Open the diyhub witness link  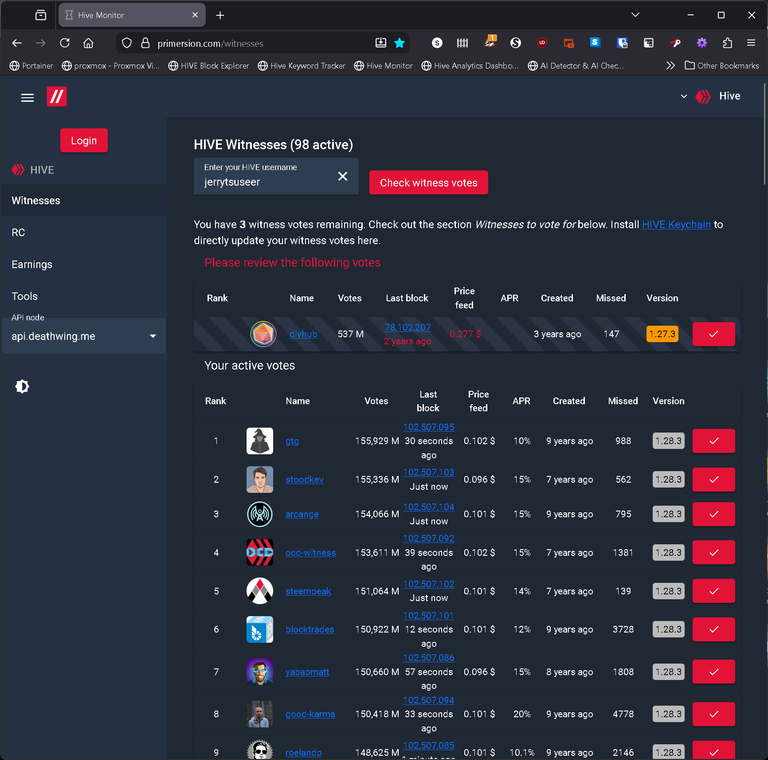[303, 334]
